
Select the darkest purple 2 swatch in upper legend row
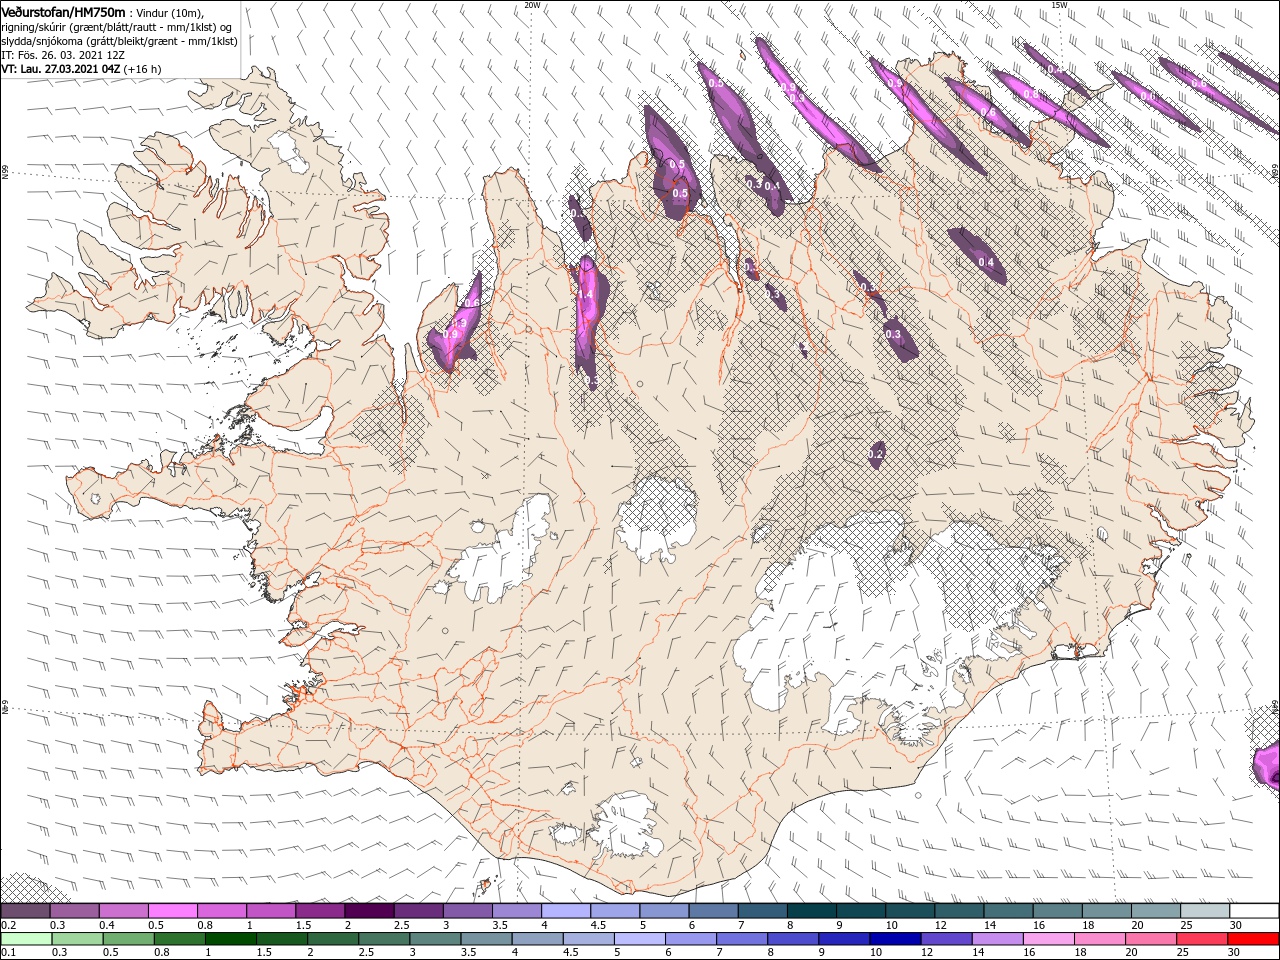click(x=369, y=911)
